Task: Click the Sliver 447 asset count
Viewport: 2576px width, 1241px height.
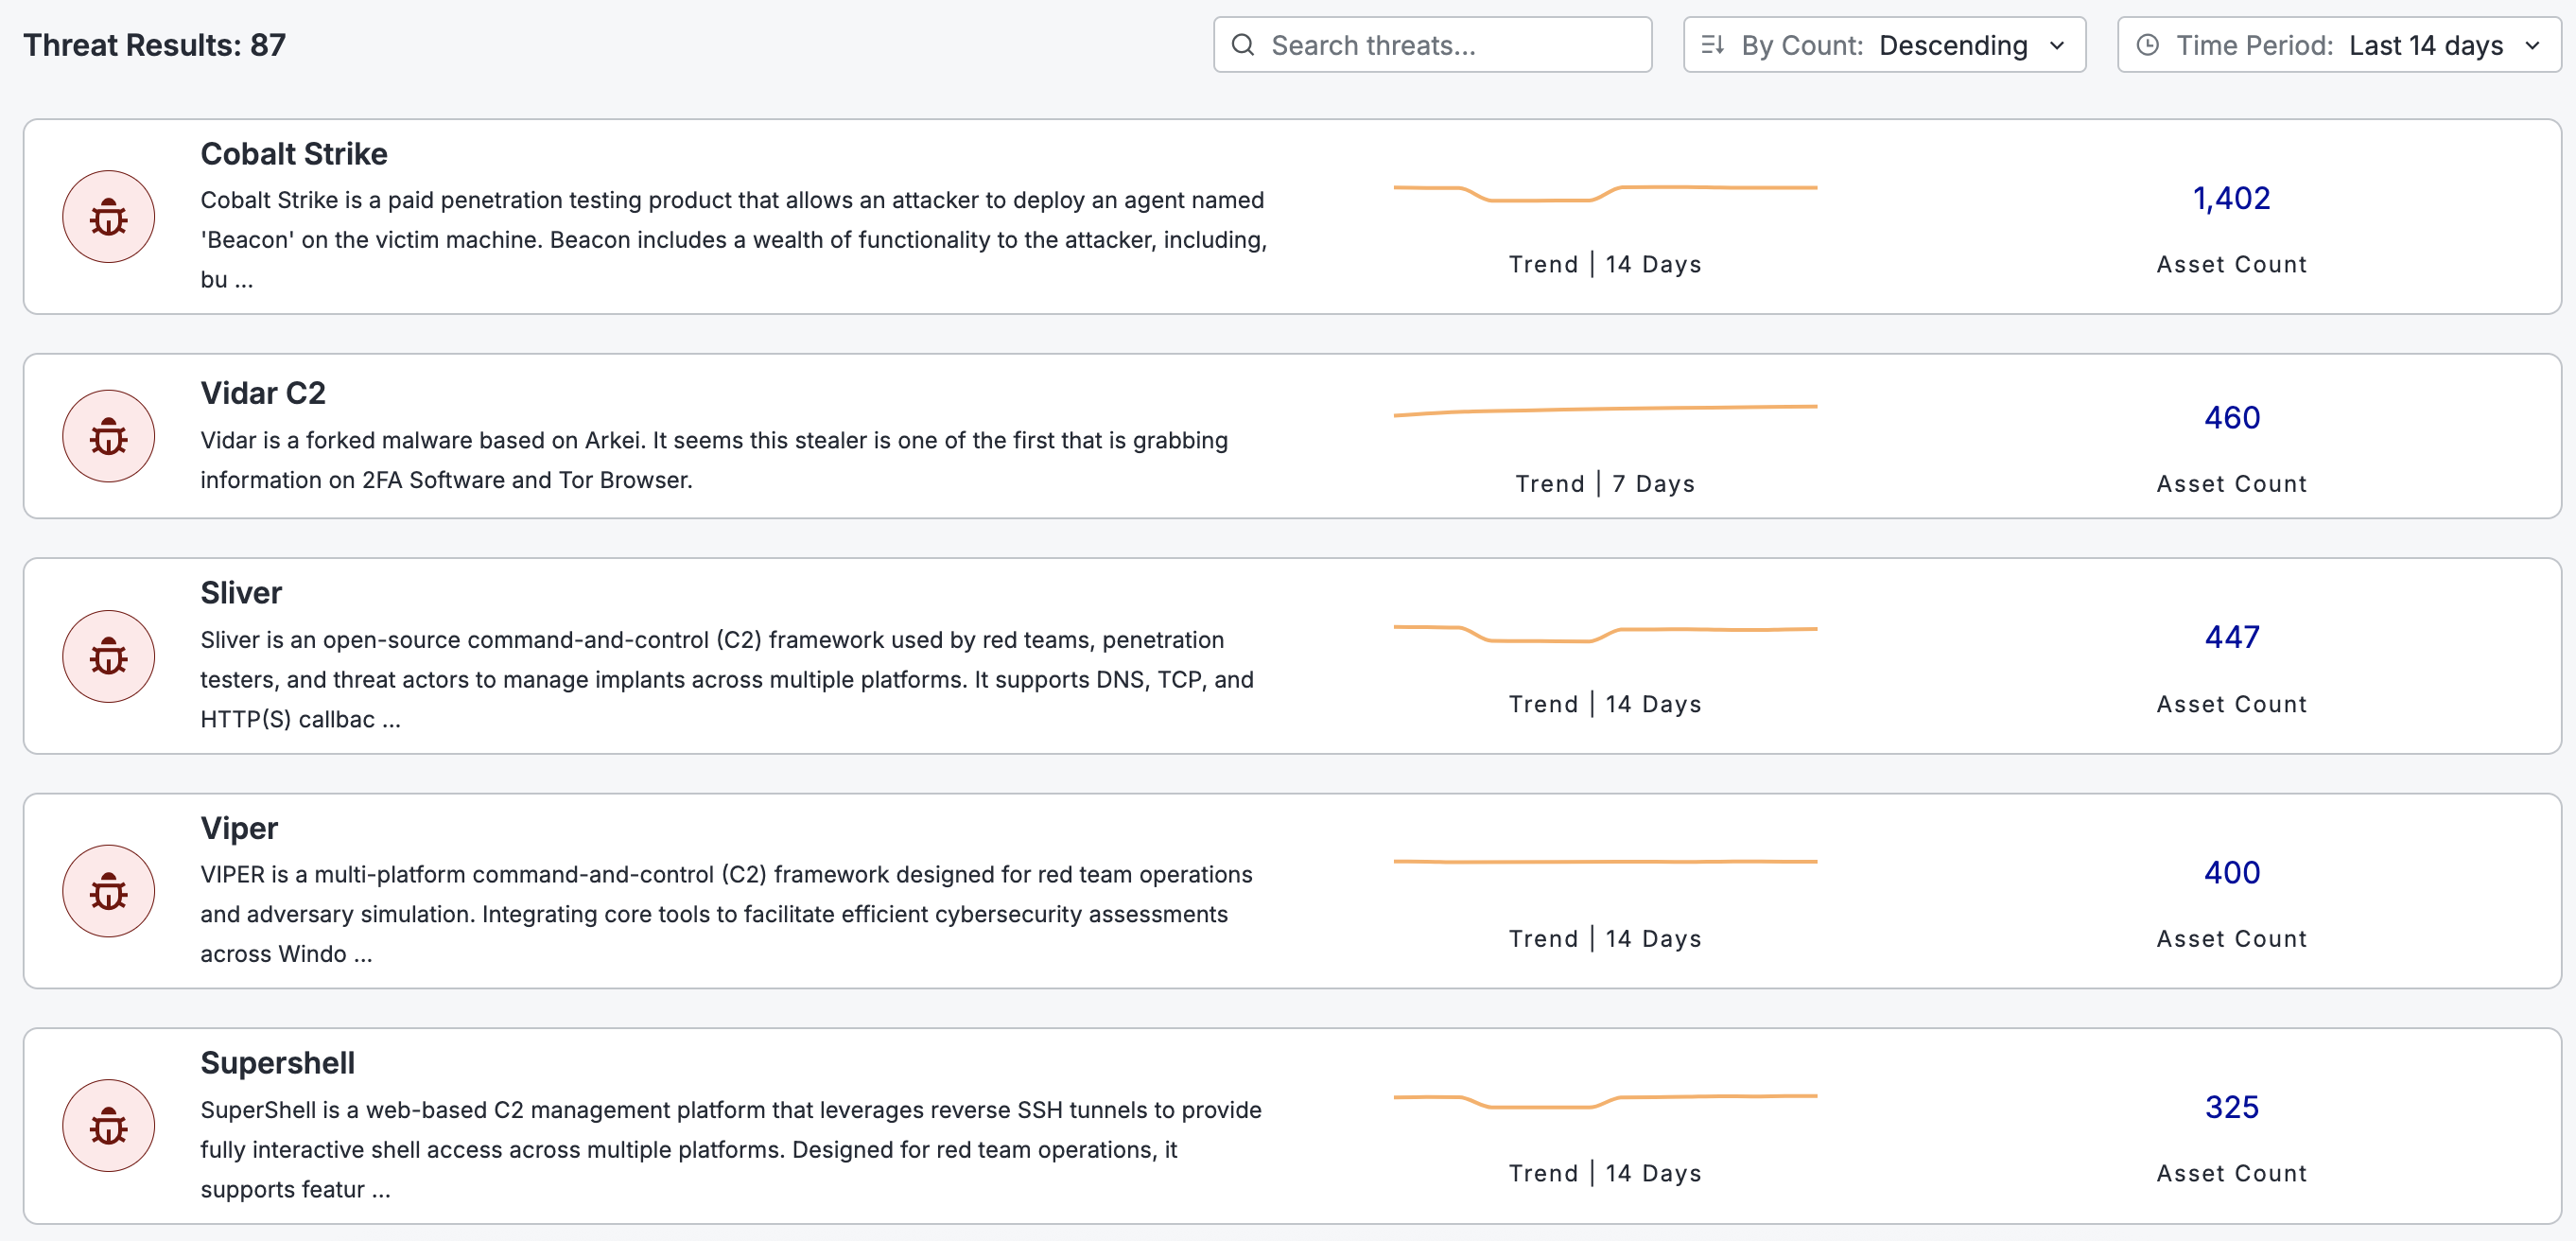Action: click(2231, 637)
